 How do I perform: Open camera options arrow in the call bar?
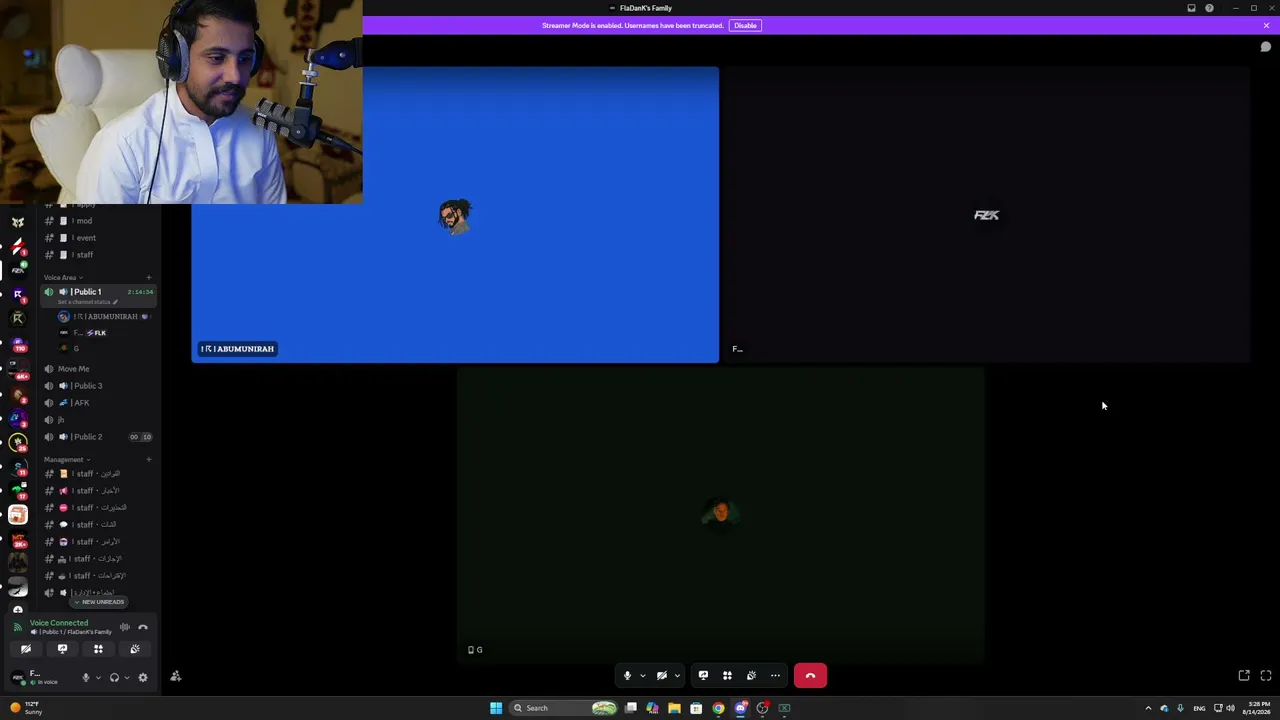point(677,676)
